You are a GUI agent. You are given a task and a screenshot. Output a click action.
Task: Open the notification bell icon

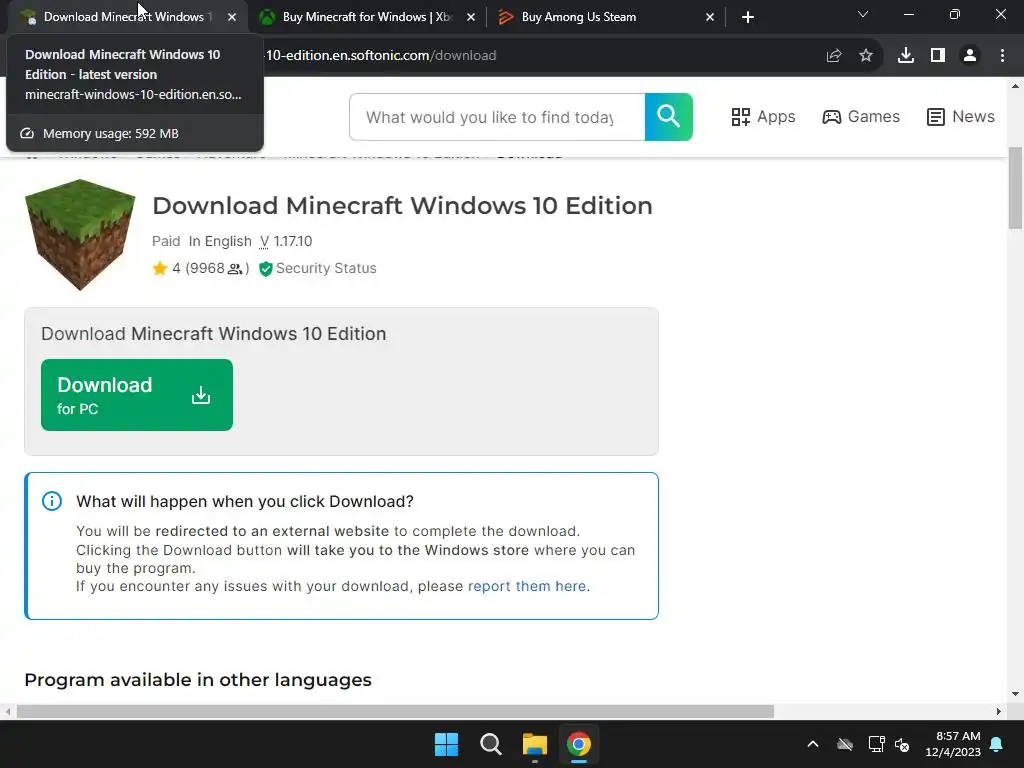(x=996, y=744)
